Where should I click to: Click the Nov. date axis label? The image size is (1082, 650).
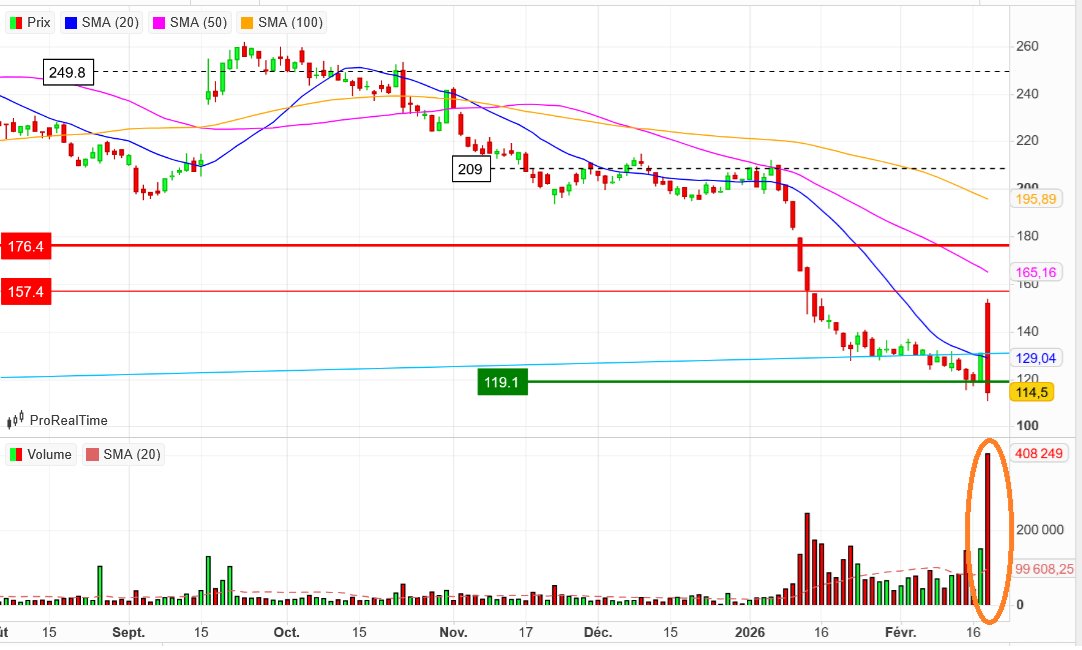coord(453,633)
